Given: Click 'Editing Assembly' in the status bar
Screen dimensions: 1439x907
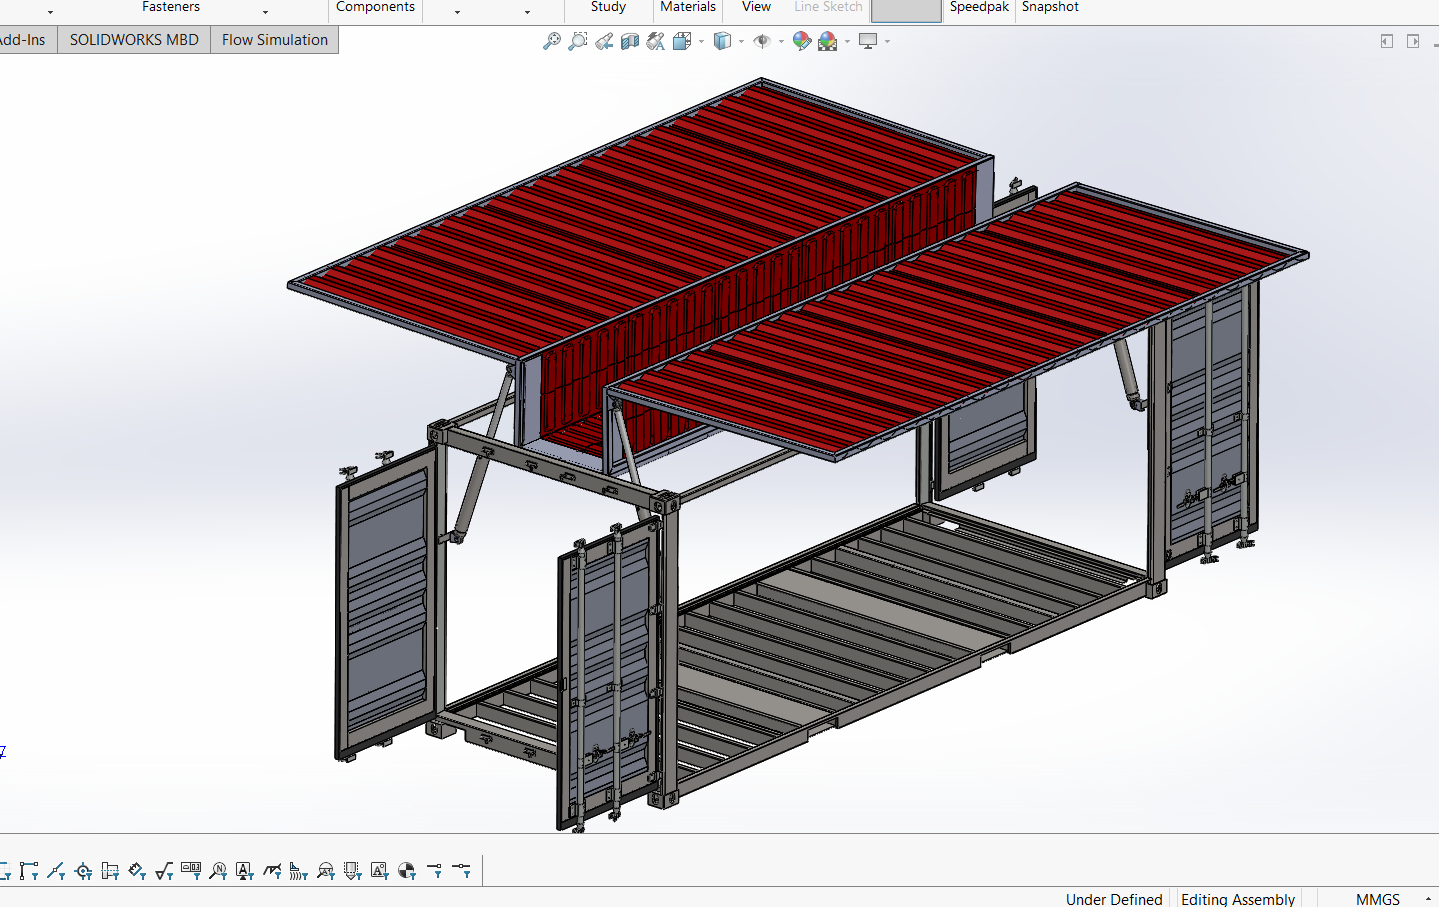Looking at the screenshot, I should (1238, 899).
